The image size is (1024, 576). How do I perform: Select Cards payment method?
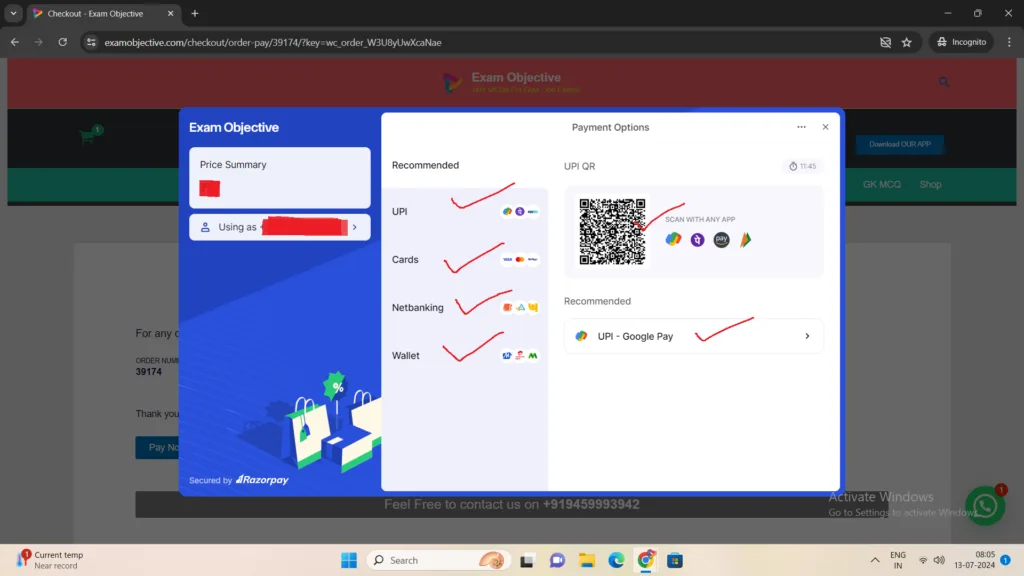click(x=464, y=259)
